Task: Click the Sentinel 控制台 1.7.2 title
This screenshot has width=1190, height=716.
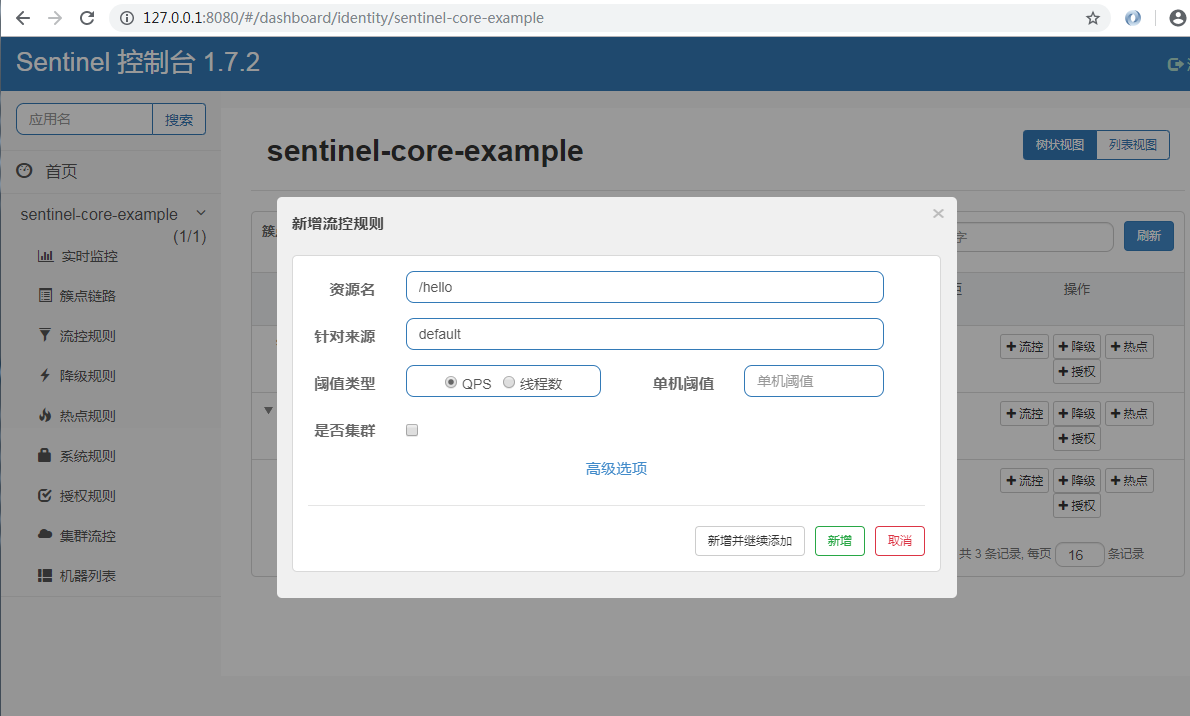Action: pos(138,62)
